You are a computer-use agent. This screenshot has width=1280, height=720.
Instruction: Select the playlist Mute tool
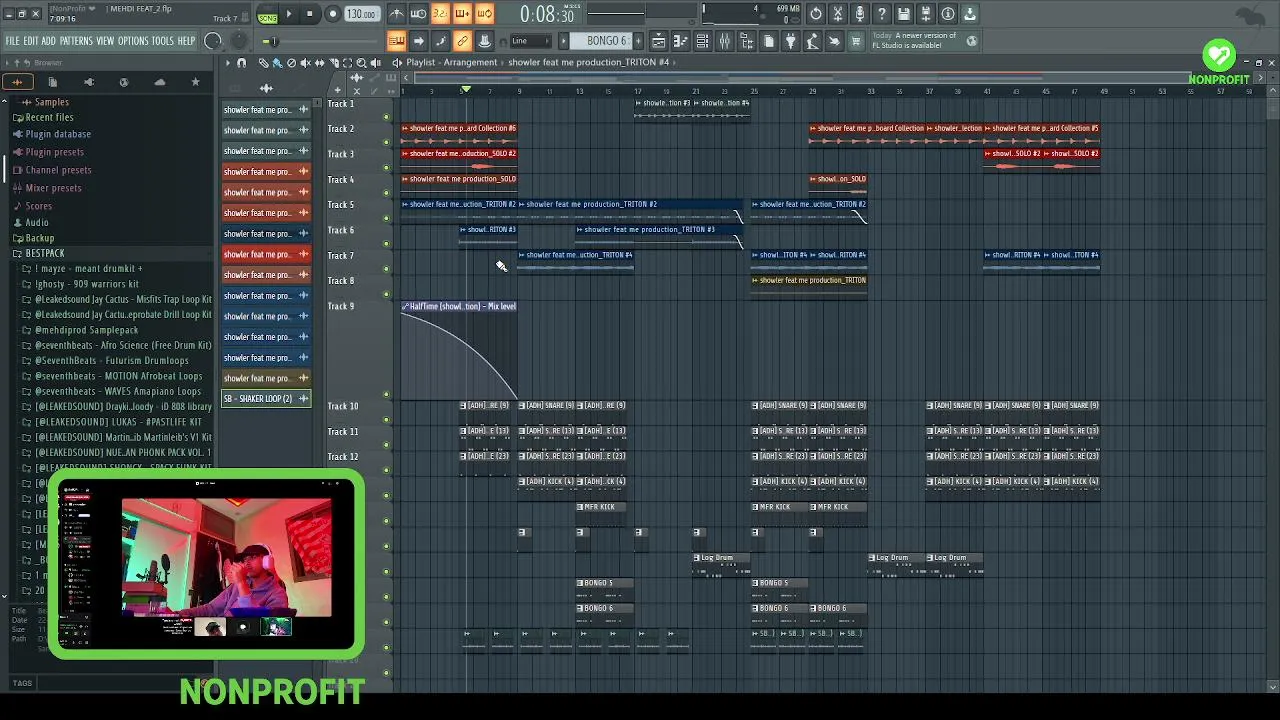(x=306, y=63)
